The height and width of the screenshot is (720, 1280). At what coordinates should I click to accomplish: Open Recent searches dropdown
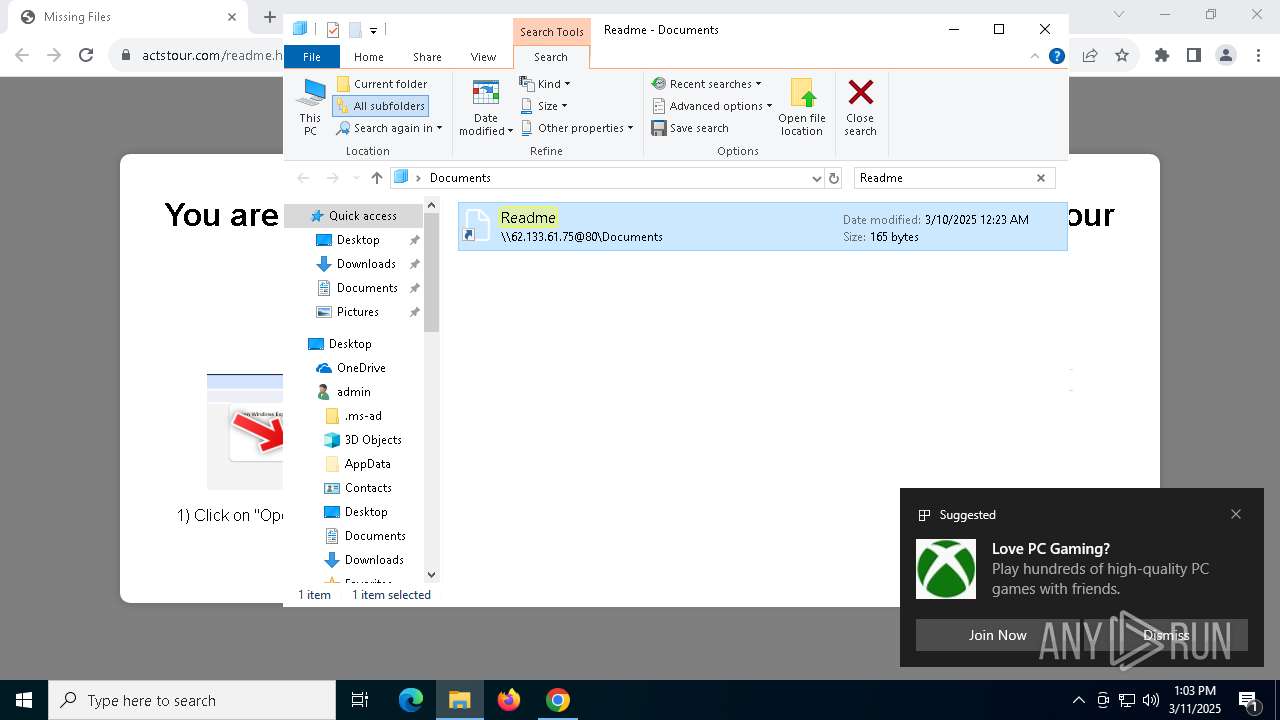(x=707, y=84)
